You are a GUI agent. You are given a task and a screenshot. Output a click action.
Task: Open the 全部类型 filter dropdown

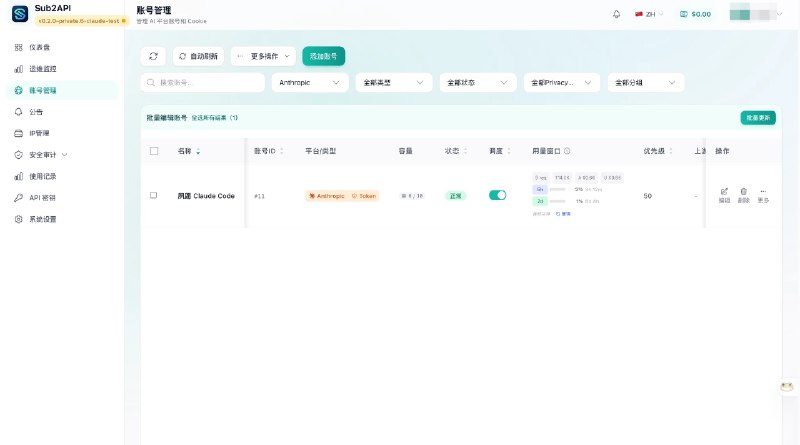[394, 83]
